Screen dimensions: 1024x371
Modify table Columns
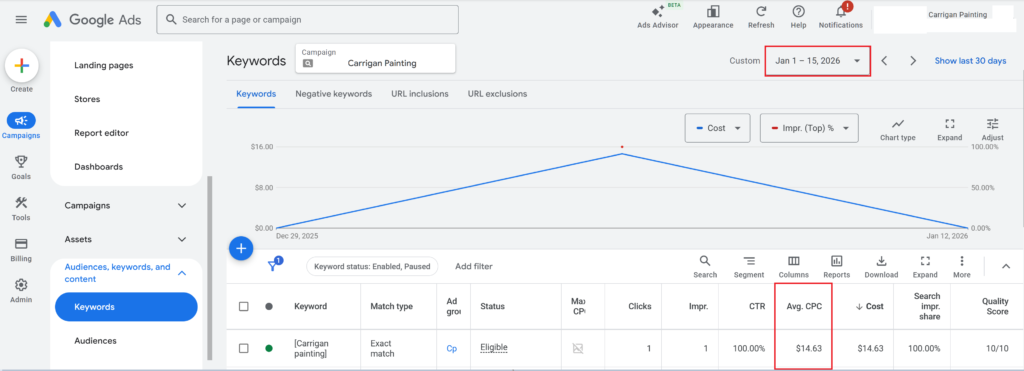click(x=793, y=266)
